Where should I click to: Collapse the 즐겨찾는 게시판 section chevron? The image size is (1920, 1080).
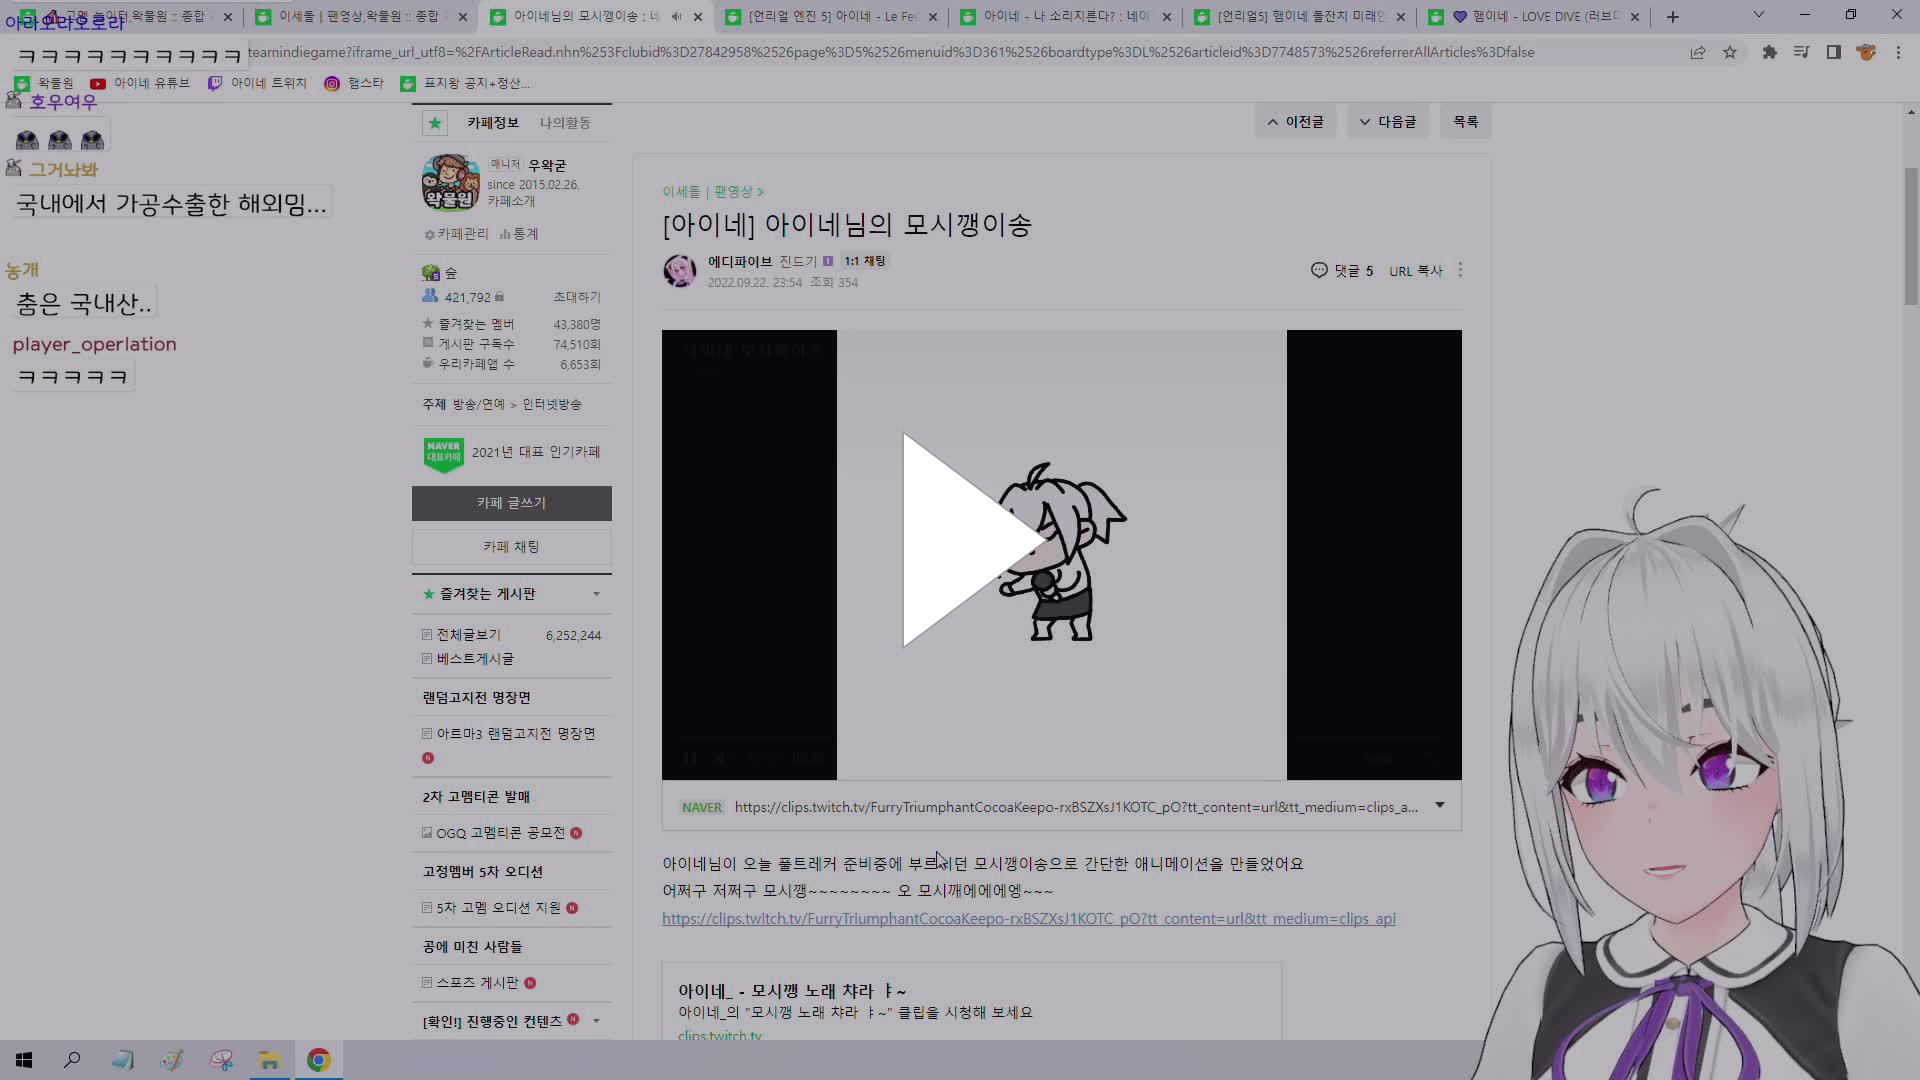point(597,593)
